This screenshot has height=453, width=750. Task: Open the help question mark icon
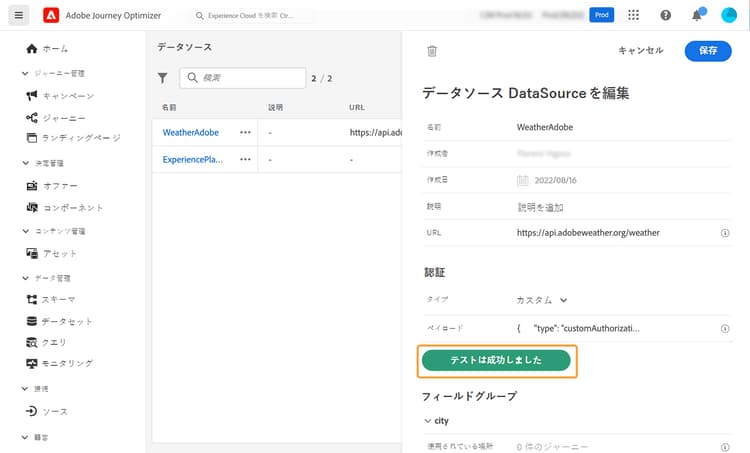[665, 15]
